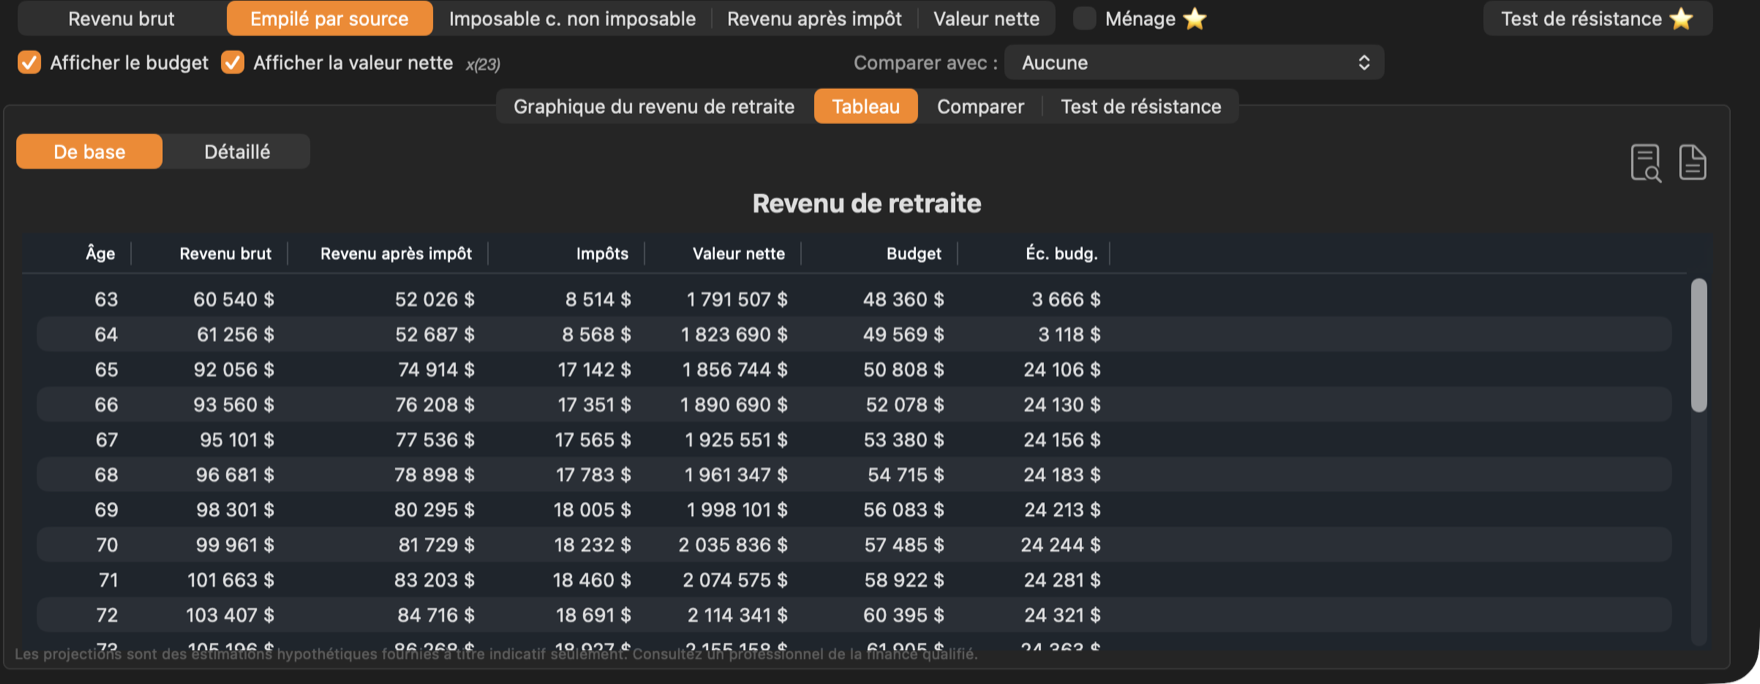Open the Valeur nette top tab
The image size is (1760, 684).
[x=986, y=18]
